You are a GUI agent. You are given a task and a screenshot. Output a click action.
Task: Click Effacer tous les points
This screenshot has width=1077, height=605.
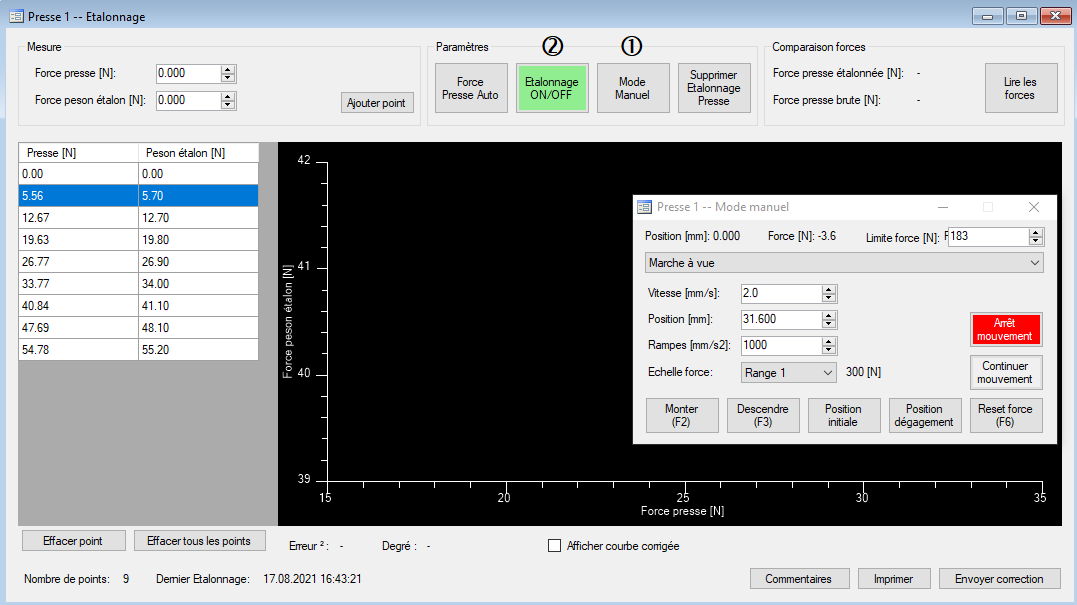(199, 540)
